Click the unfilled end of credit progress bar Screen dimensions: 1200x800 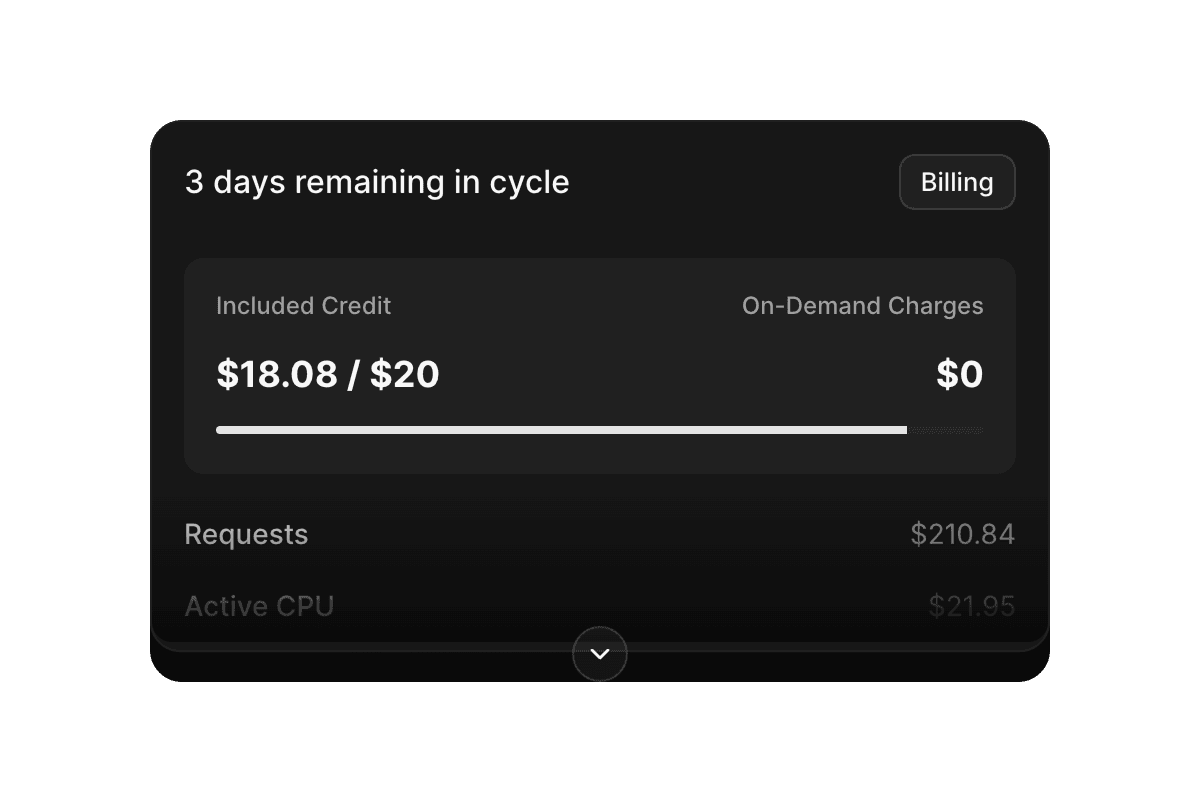[945, 430]
